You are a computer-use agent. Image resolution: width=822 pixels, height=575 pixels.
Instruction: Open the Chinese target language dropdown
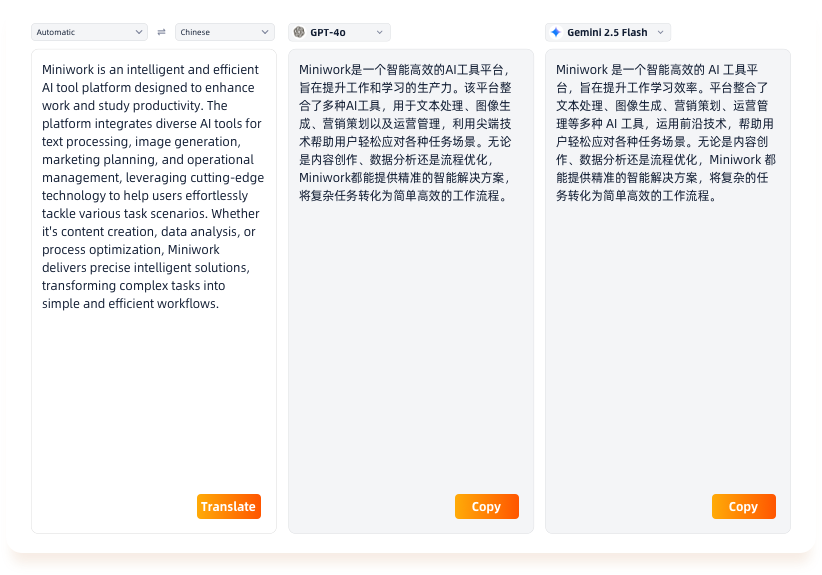coord(224,32)
